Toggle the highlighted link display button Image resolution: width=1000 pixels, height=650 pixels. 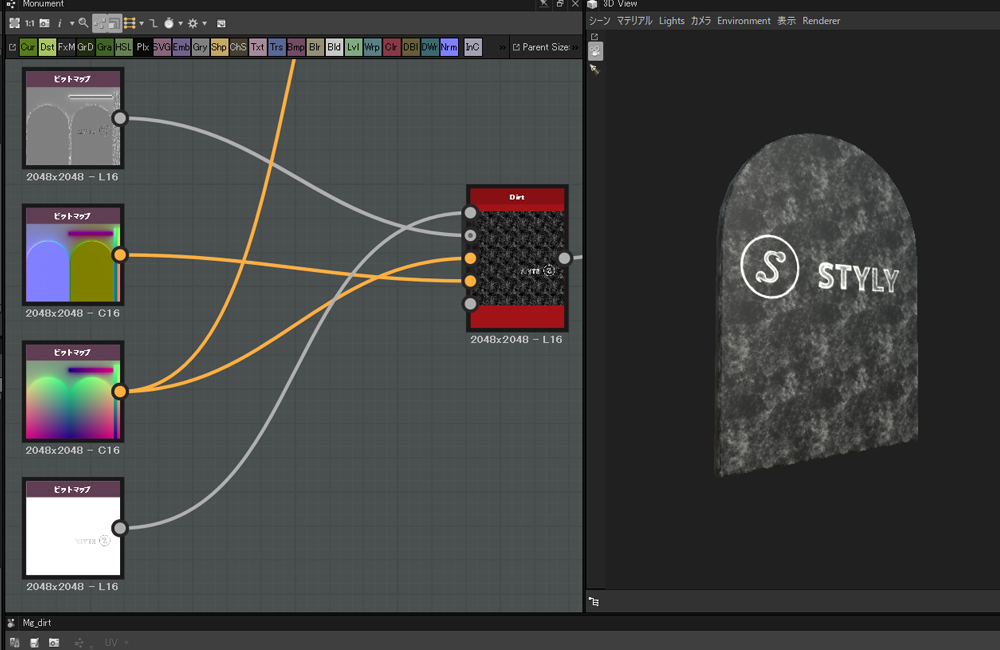point(99,24)
